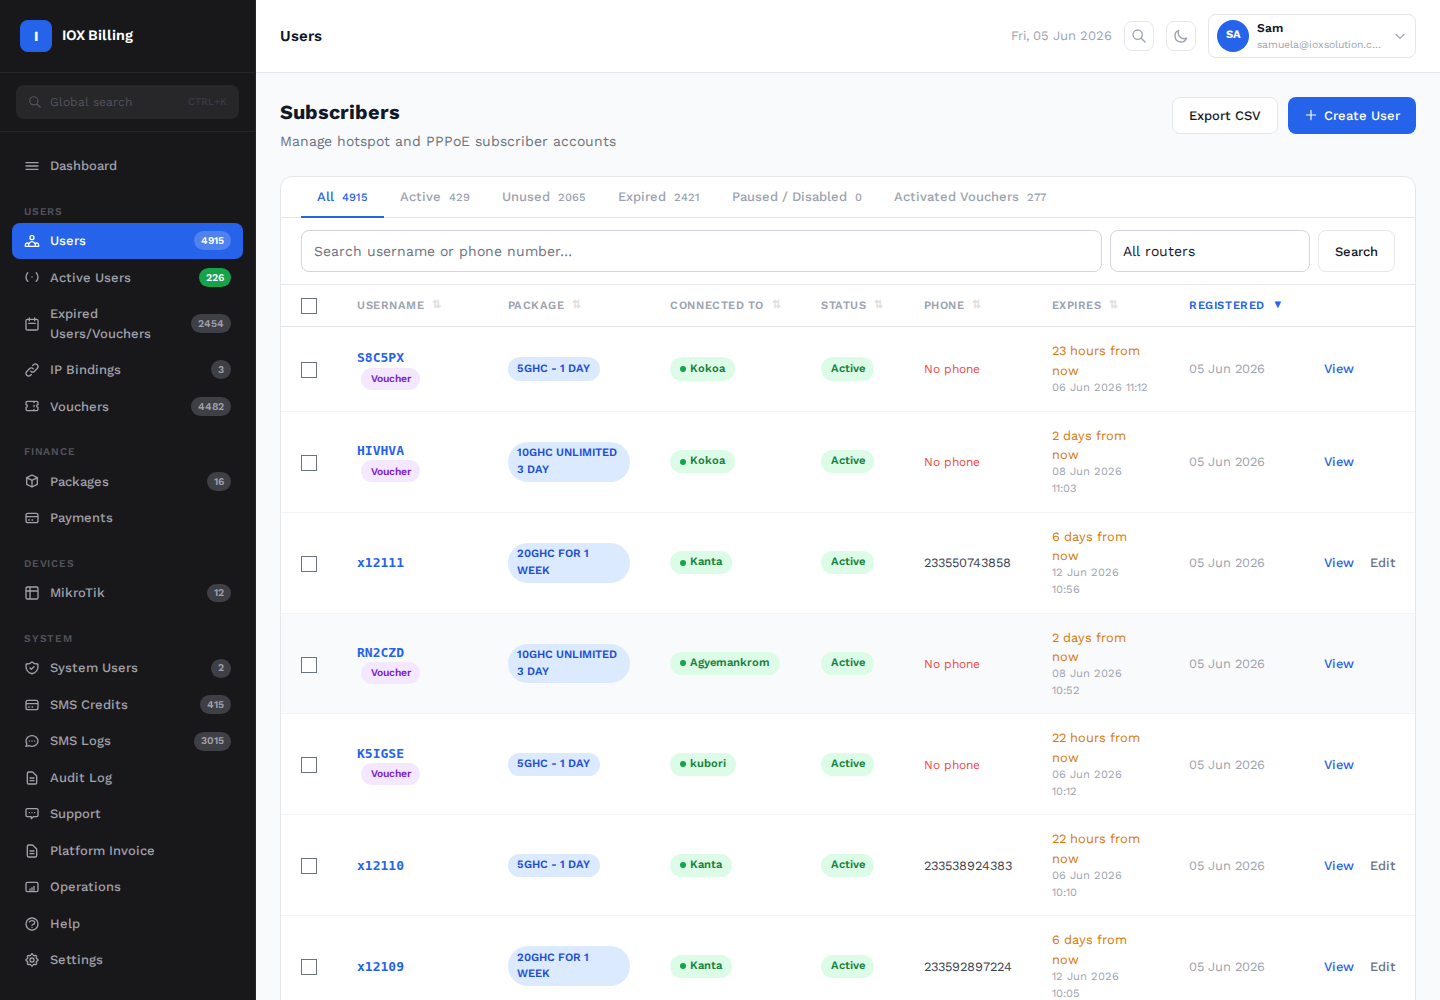The image size is (1440, 1000).
Task: Sort by Package column arrows
Action: coord(577,305)
